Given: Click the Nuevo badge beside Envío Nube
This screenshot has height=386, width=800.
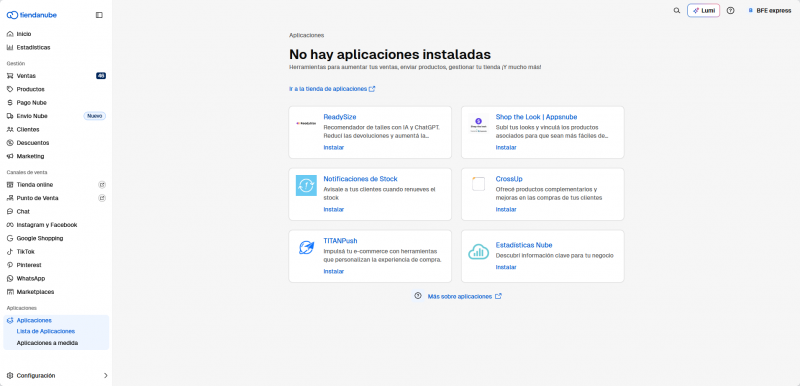Looking at the screenshot, I should point(95,116).
